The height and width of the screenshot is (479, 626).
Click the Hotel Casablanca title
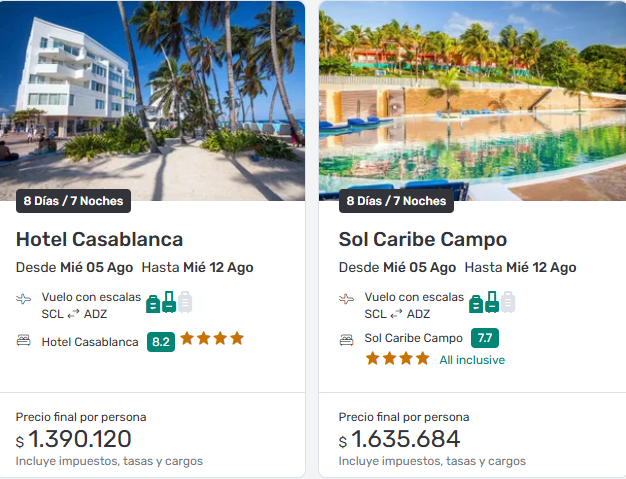tap(99, 240)
